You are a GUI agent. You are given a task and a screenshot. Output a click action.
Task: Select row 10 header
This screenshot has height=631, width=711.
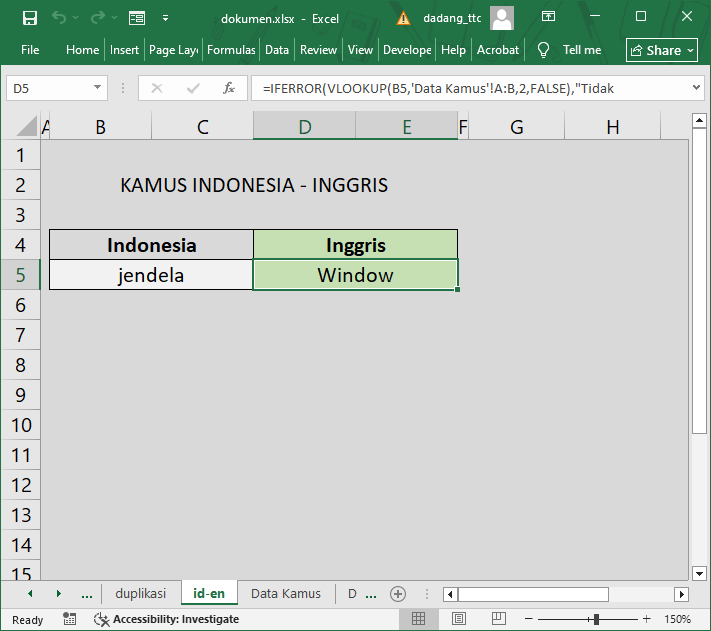coord(20,425)
